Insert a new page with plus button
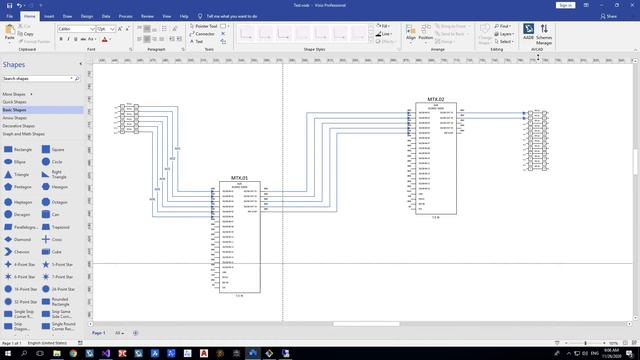 (136, 333)
